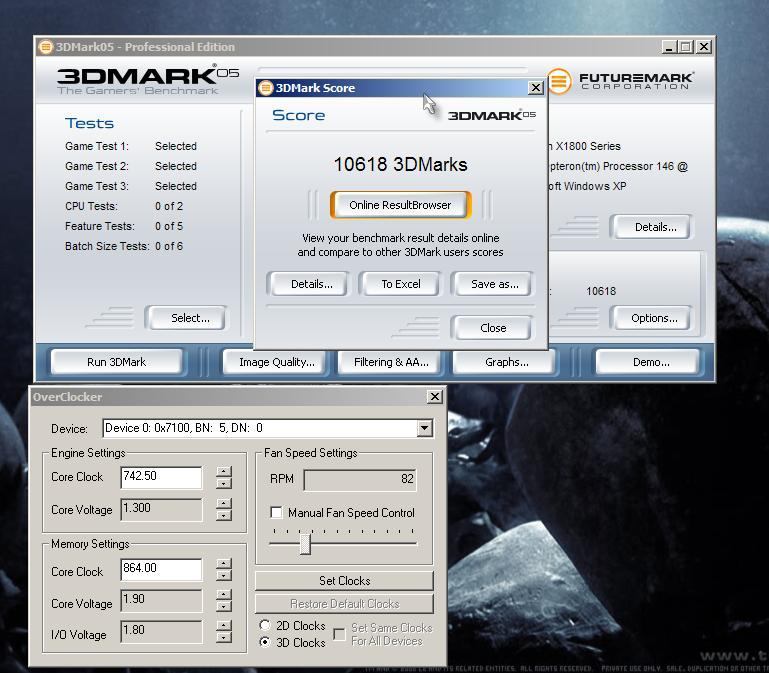The image size is (769, 673).
Task: Click the Memory Core Voltage field 1.90
Action: [x=161, y=601]
